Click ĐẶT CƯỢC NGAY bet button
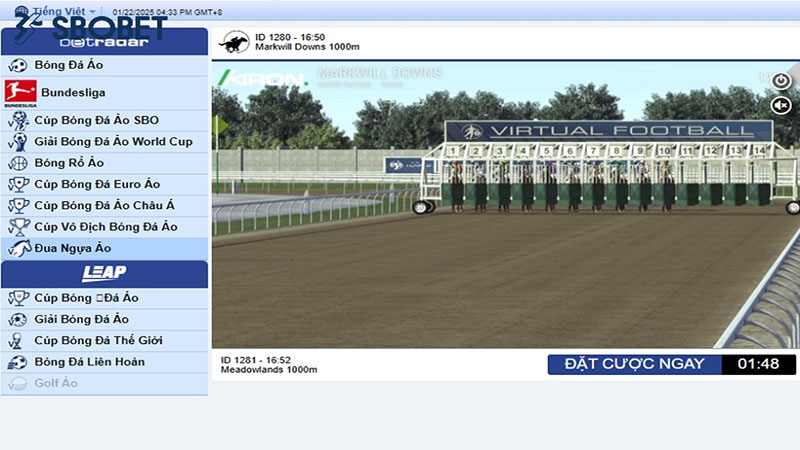The width and height of the screenshot is (800, 450). click(x=635, y=364)
